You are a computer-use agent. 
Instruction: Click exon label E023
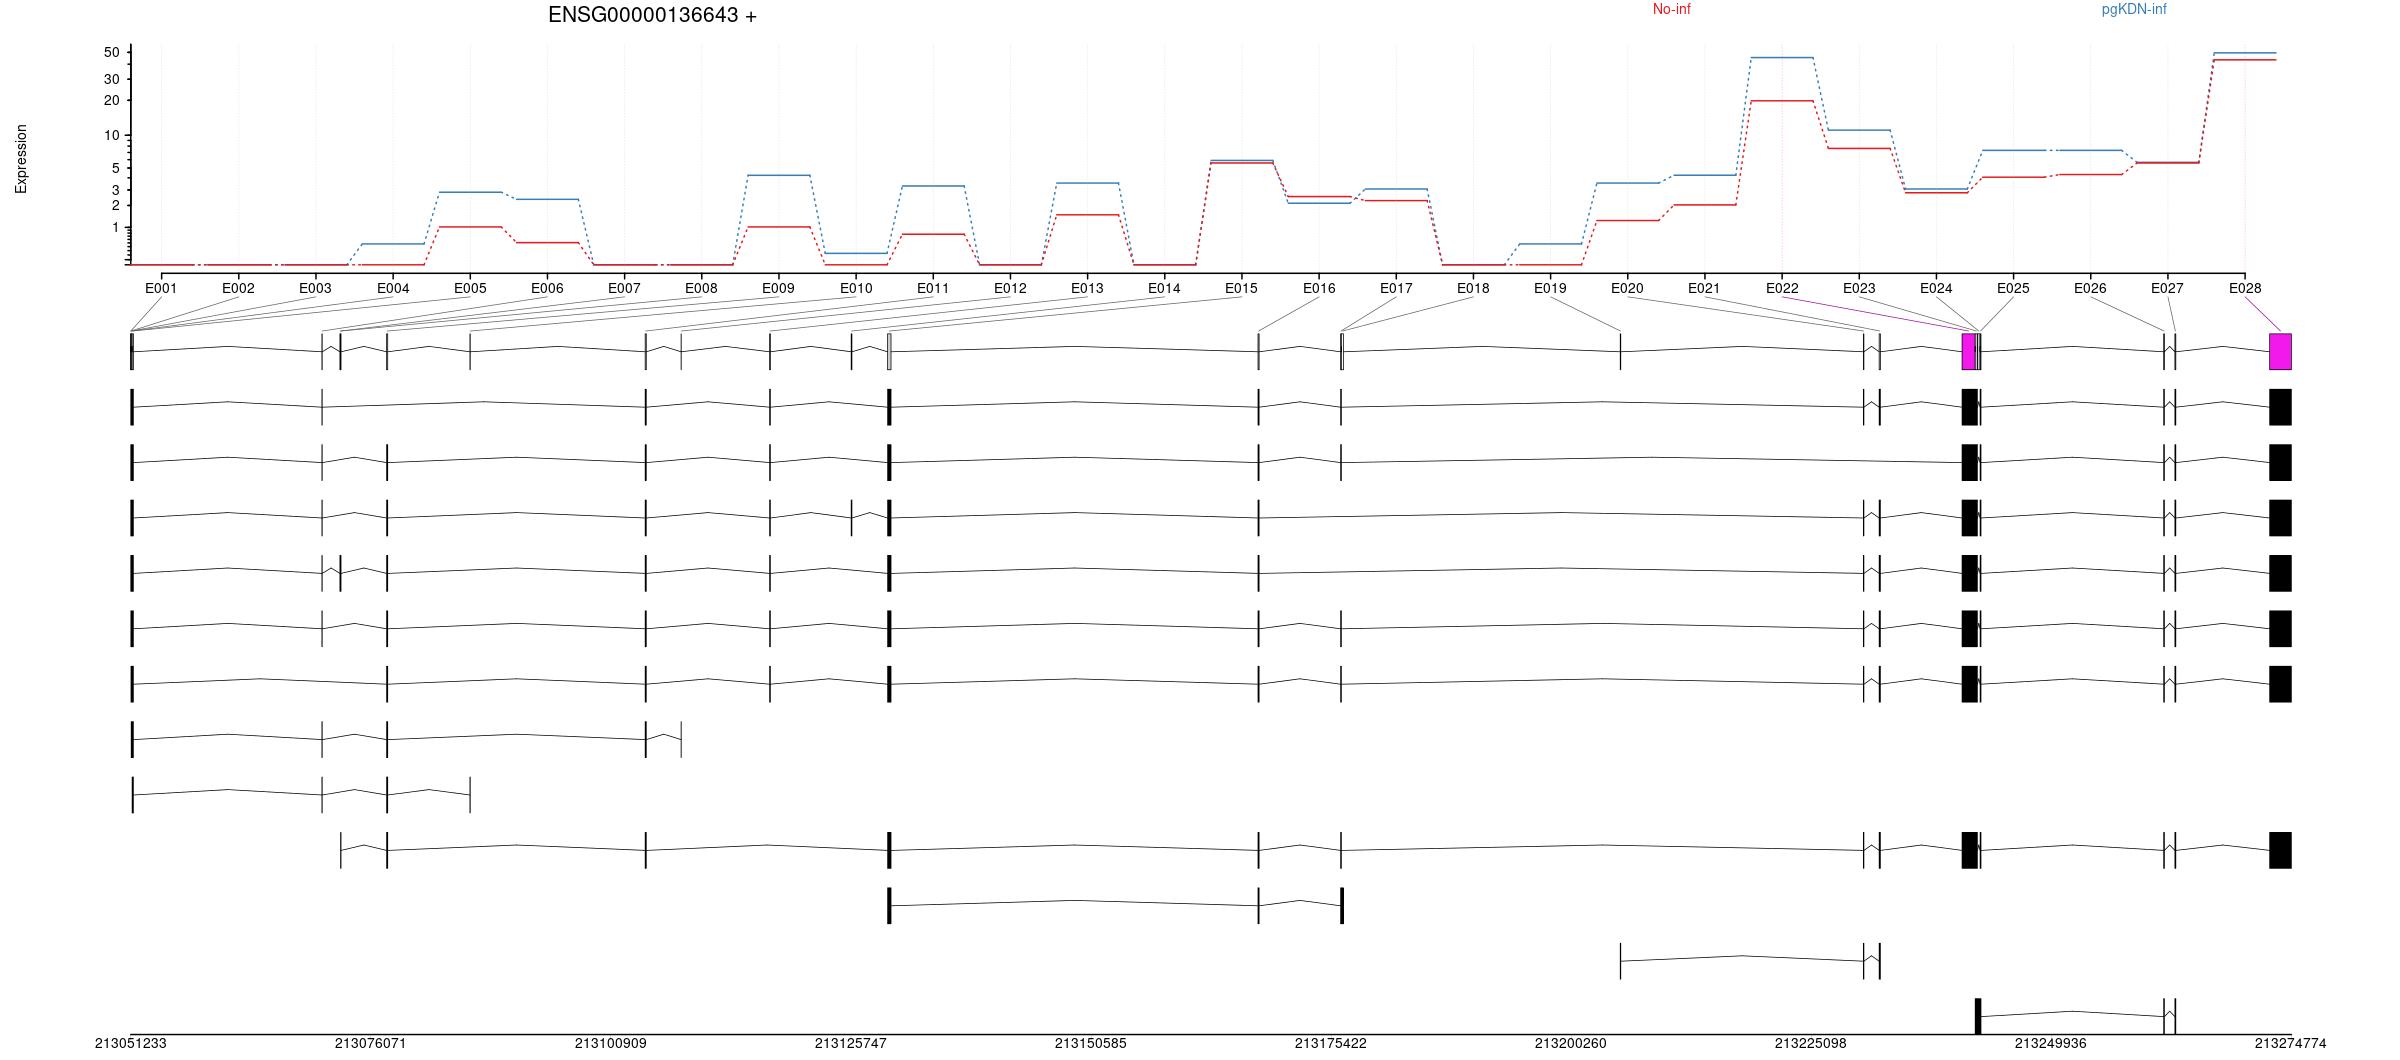(x=1859, y=288)
